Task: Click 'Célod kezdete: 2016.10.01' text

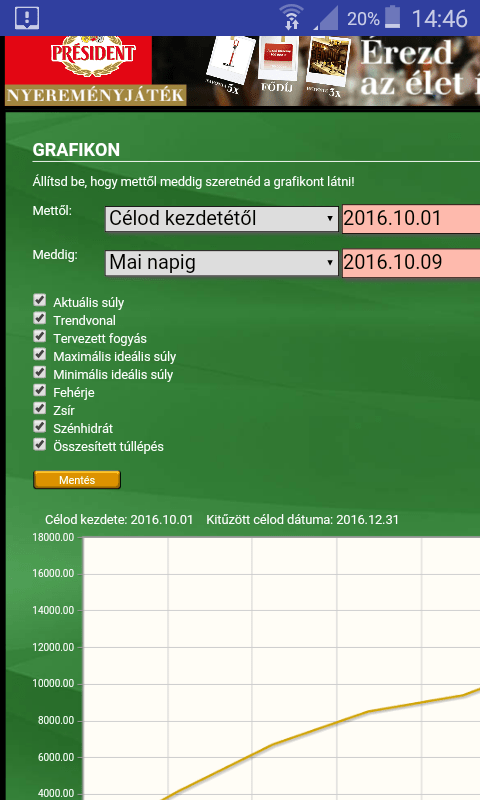Action: (x=119, y=519)
